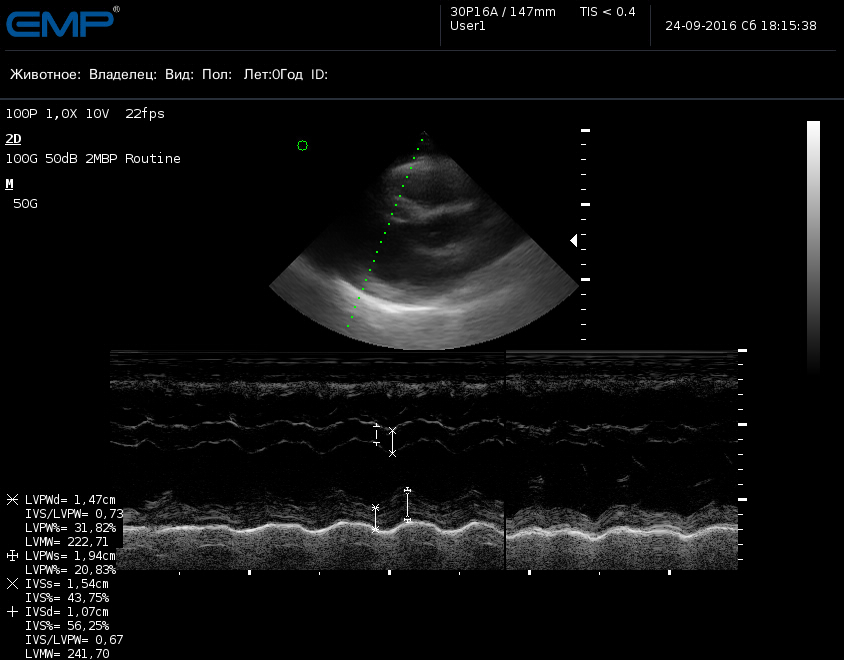Click the 'Лет:0Год' age field
Screen dimensions: 844x660
pos(273,74)
